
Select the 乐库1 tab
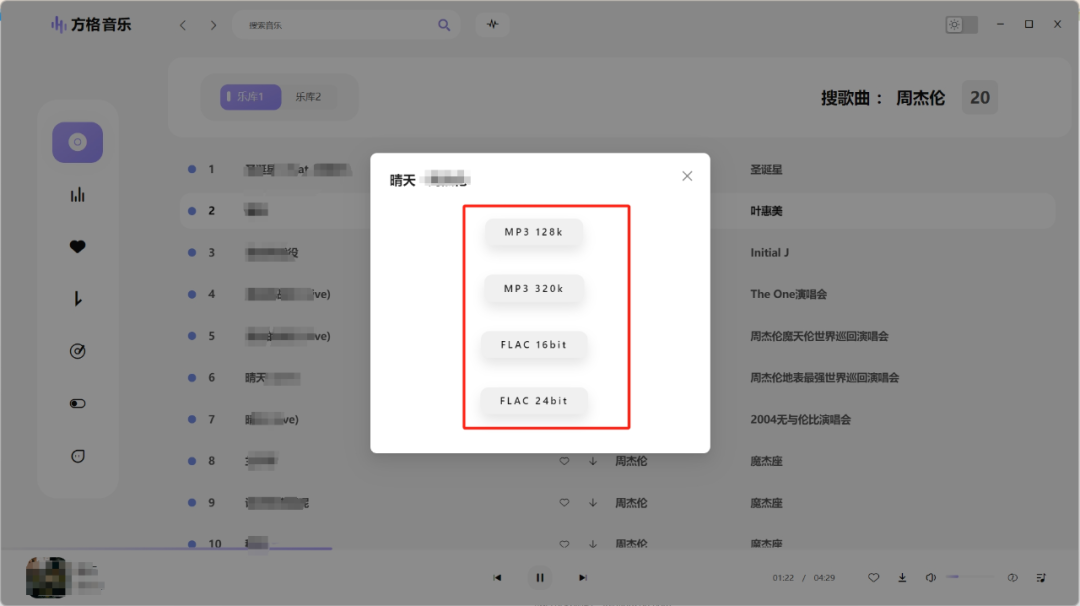coord(250,97)
